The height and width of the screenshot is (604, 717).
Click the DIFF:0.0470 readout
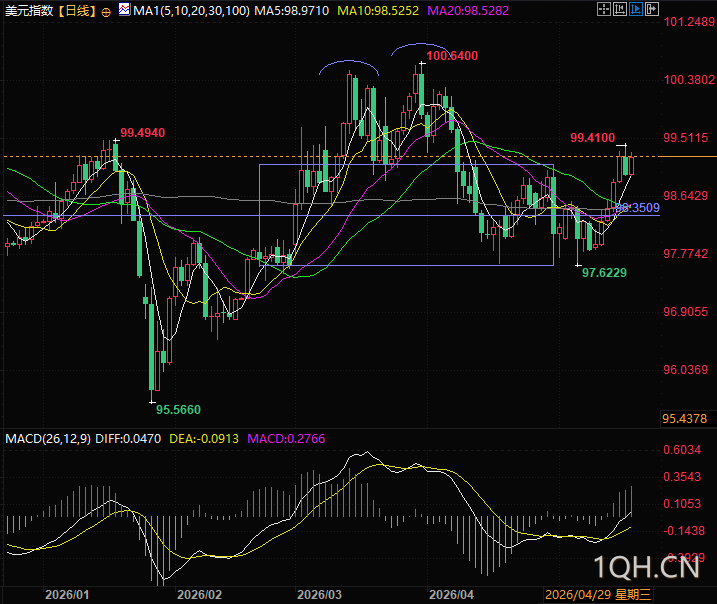pyautogui.click(x=128, y=439)
